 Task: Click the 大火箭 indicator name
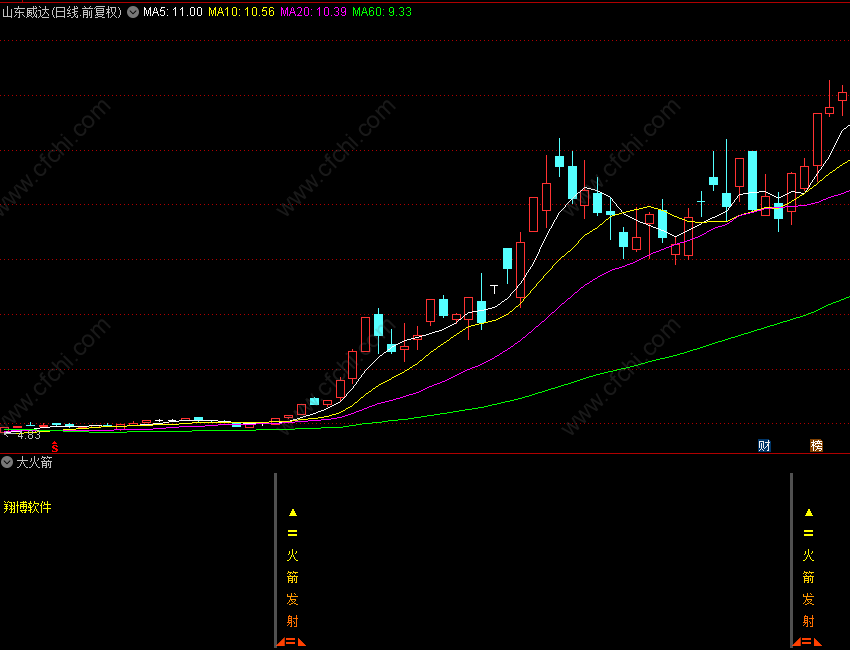pyautogui.click(x=34, y=462)
